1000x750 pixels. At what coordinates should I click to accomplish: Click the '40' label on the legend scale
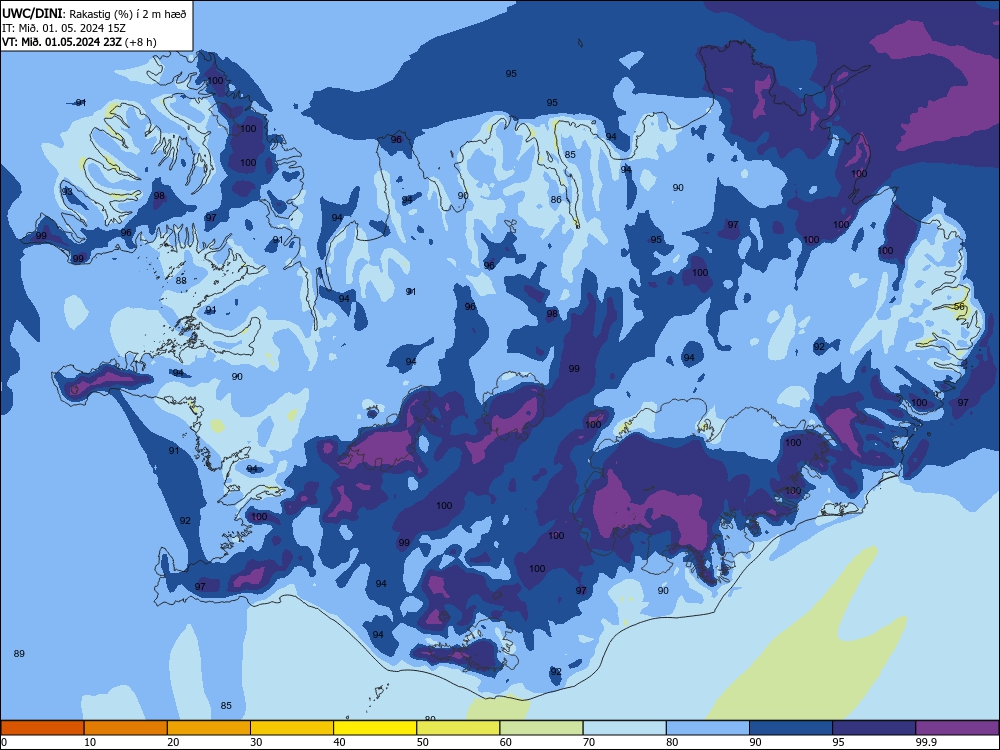[x=340, y=742]
